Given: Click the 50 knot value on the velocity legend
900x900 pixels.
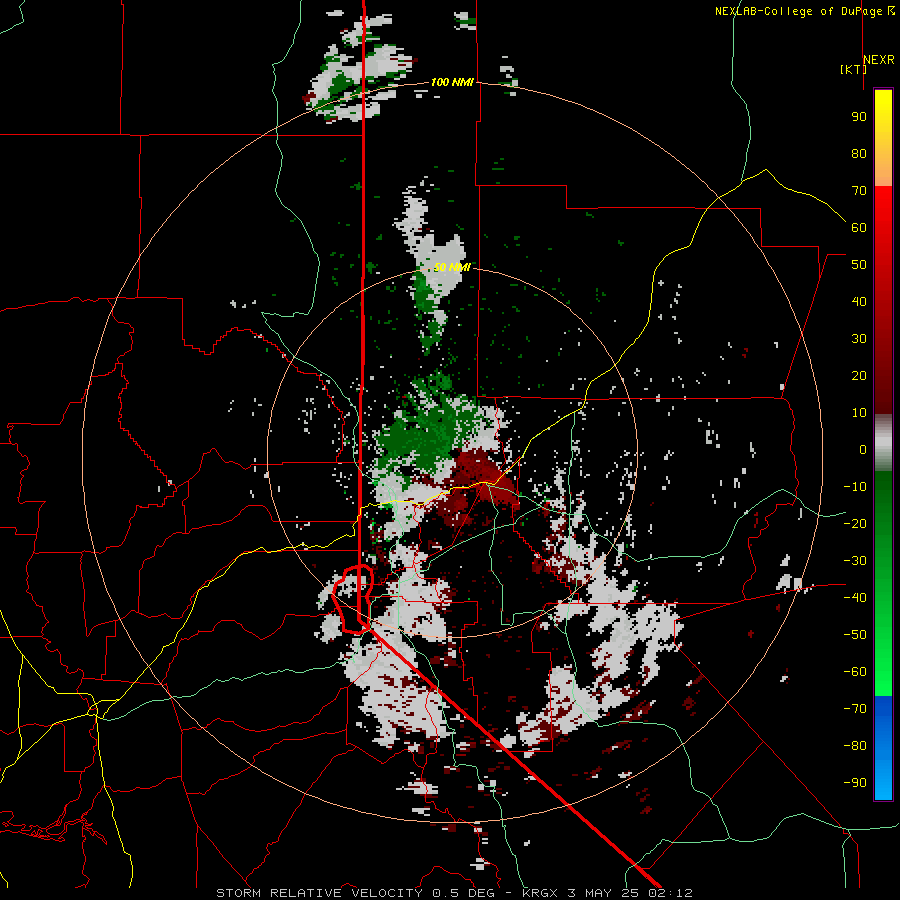Looking at the screenshot, I should [859, 265].
